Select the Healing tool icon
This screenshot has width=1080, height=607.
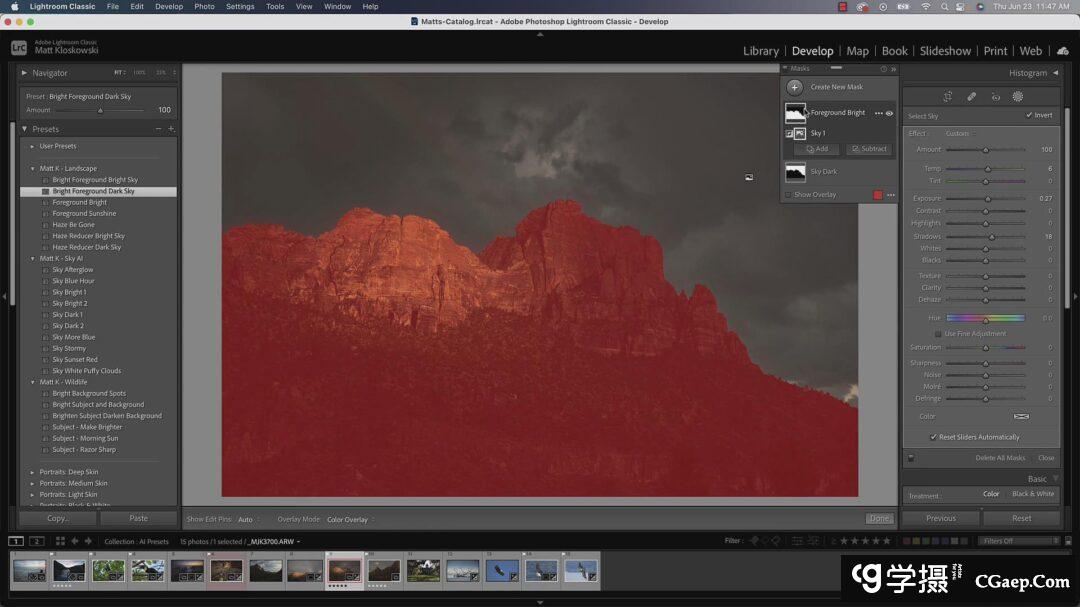[971, 97]
